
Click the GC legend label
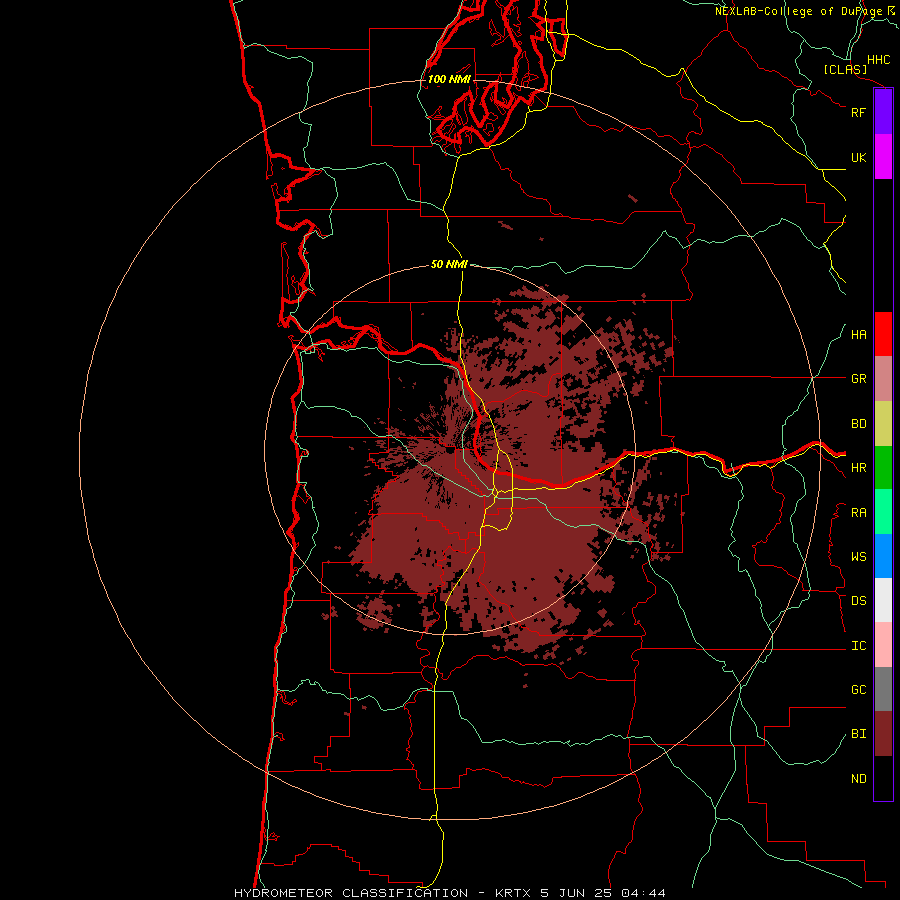[858, 690]
